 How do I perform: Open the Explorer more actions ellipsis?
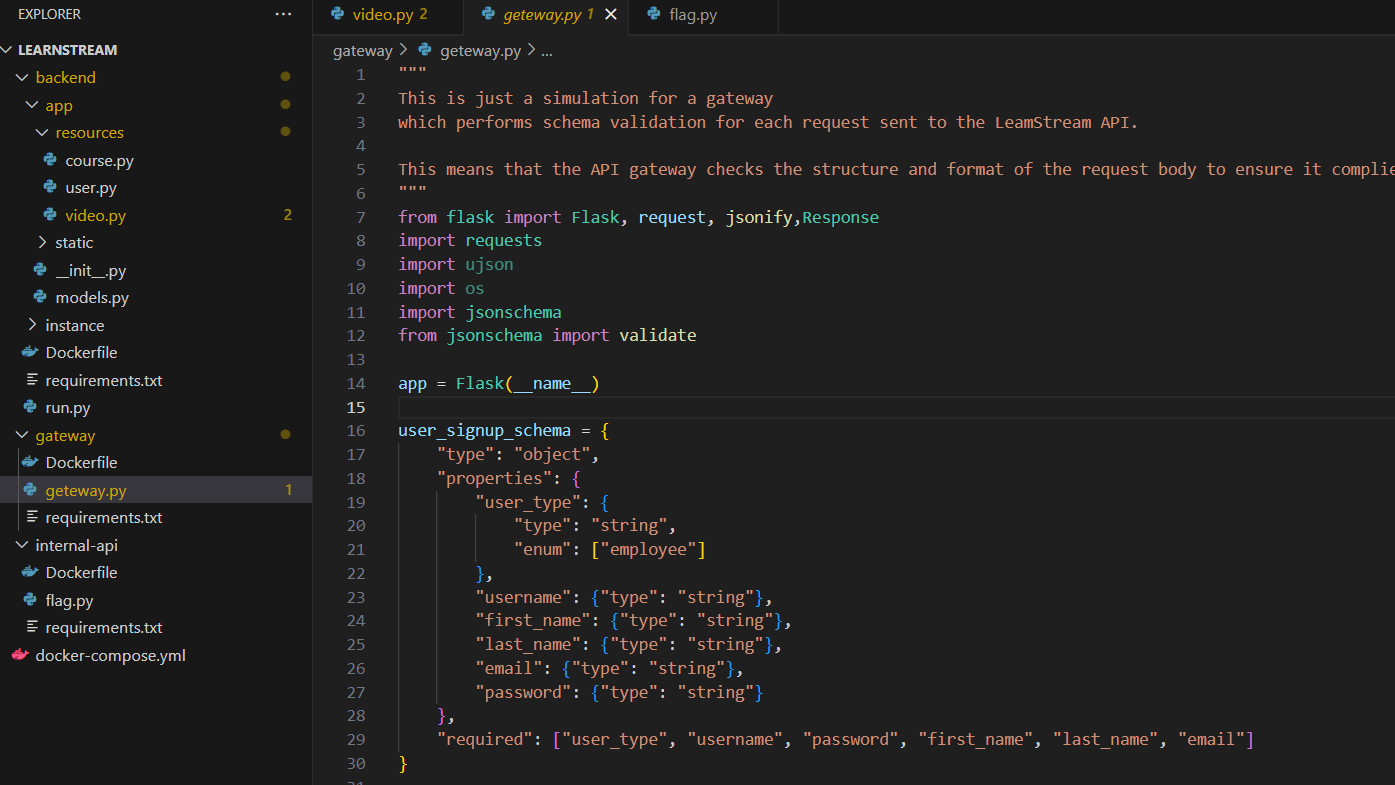(x=284, y=15)
